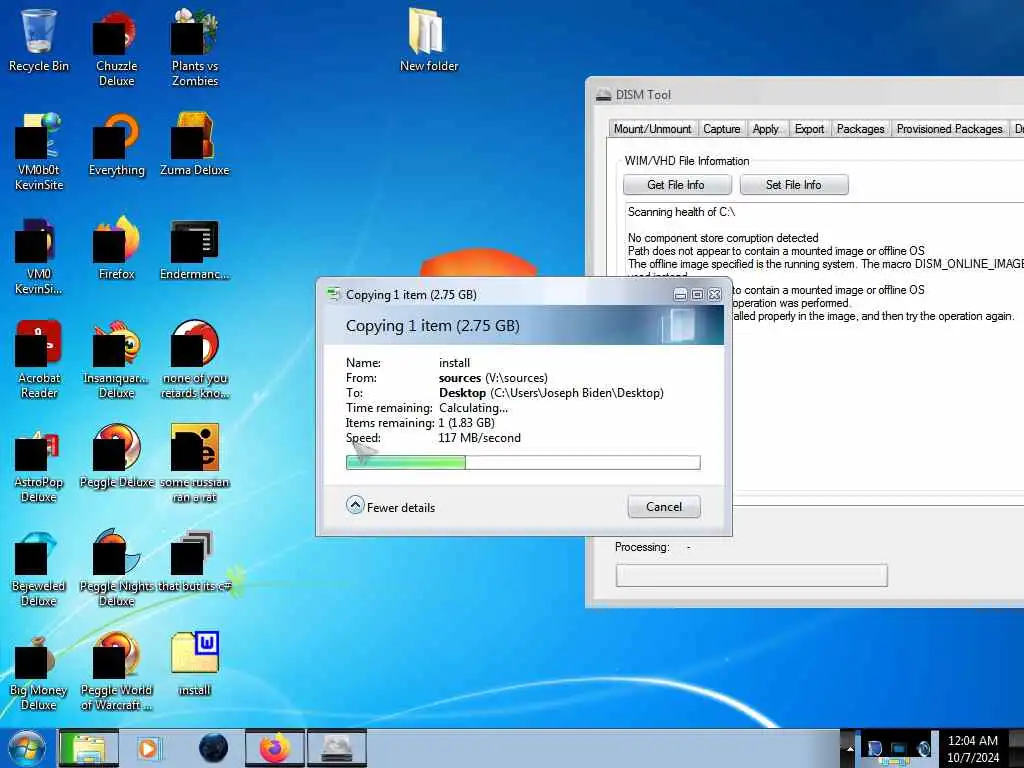Click the 117 MB/second speed value
Screen dimensions: 1024x768
[479, 438]
